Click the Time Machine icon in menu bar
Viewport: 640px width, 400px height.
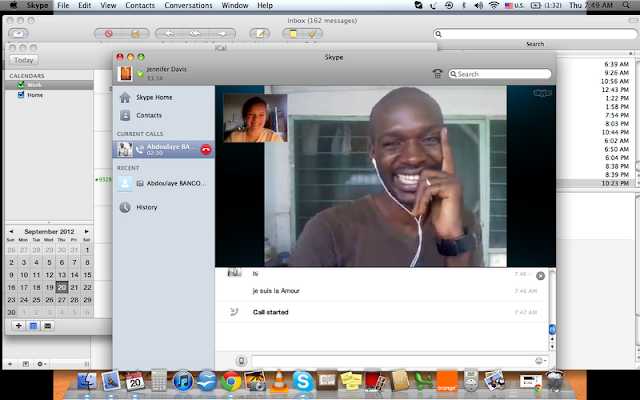[449, 5]
